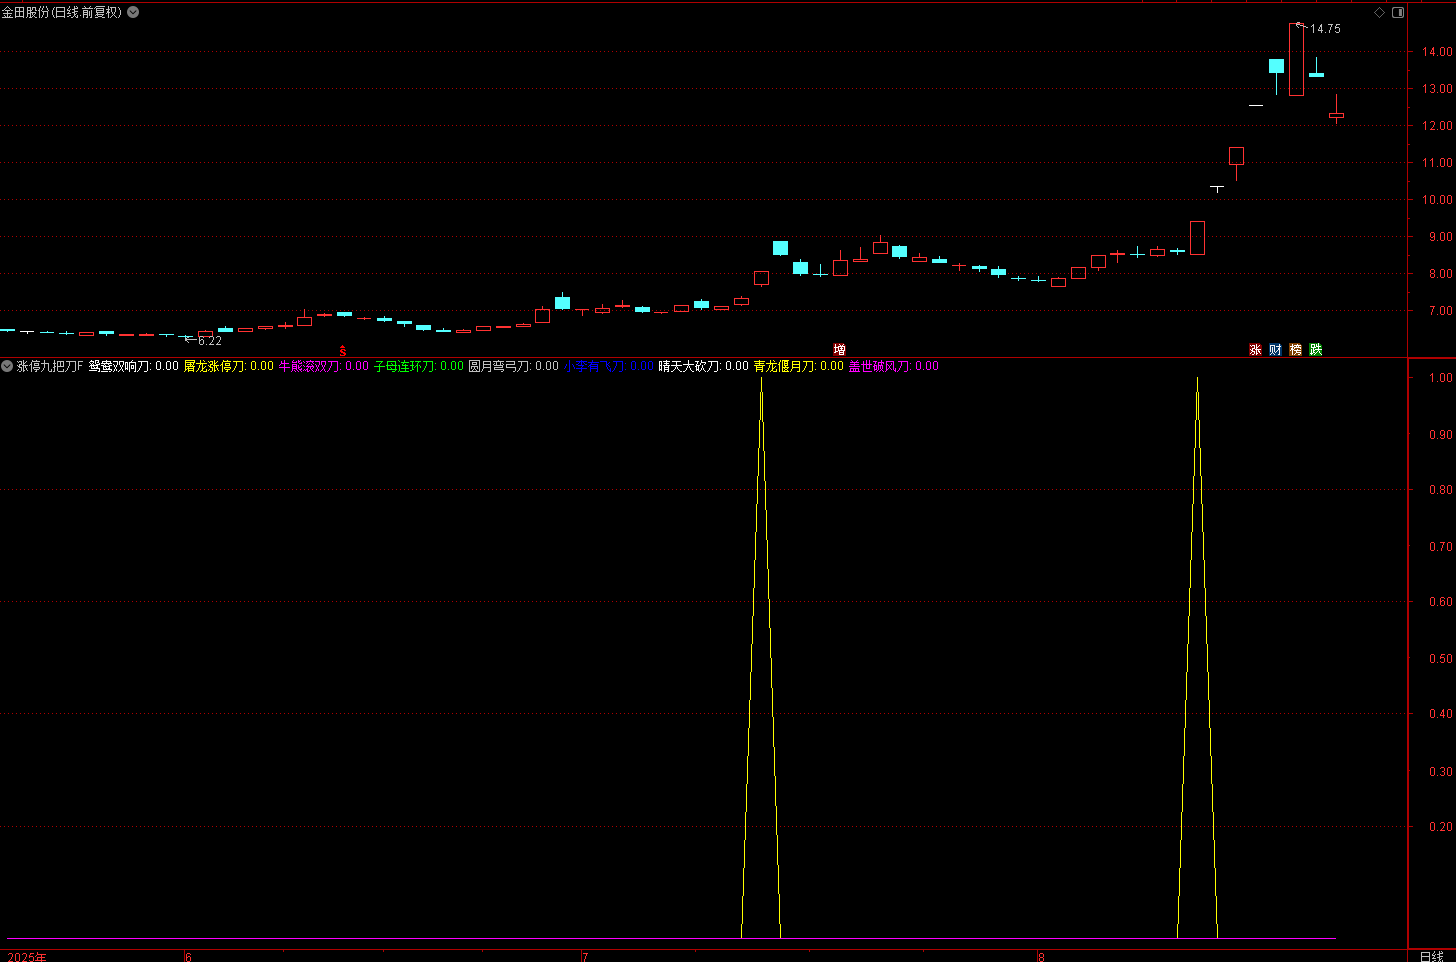Click the 0.50 indicator axis label
1456x962 pixels.
(1441, 659)
